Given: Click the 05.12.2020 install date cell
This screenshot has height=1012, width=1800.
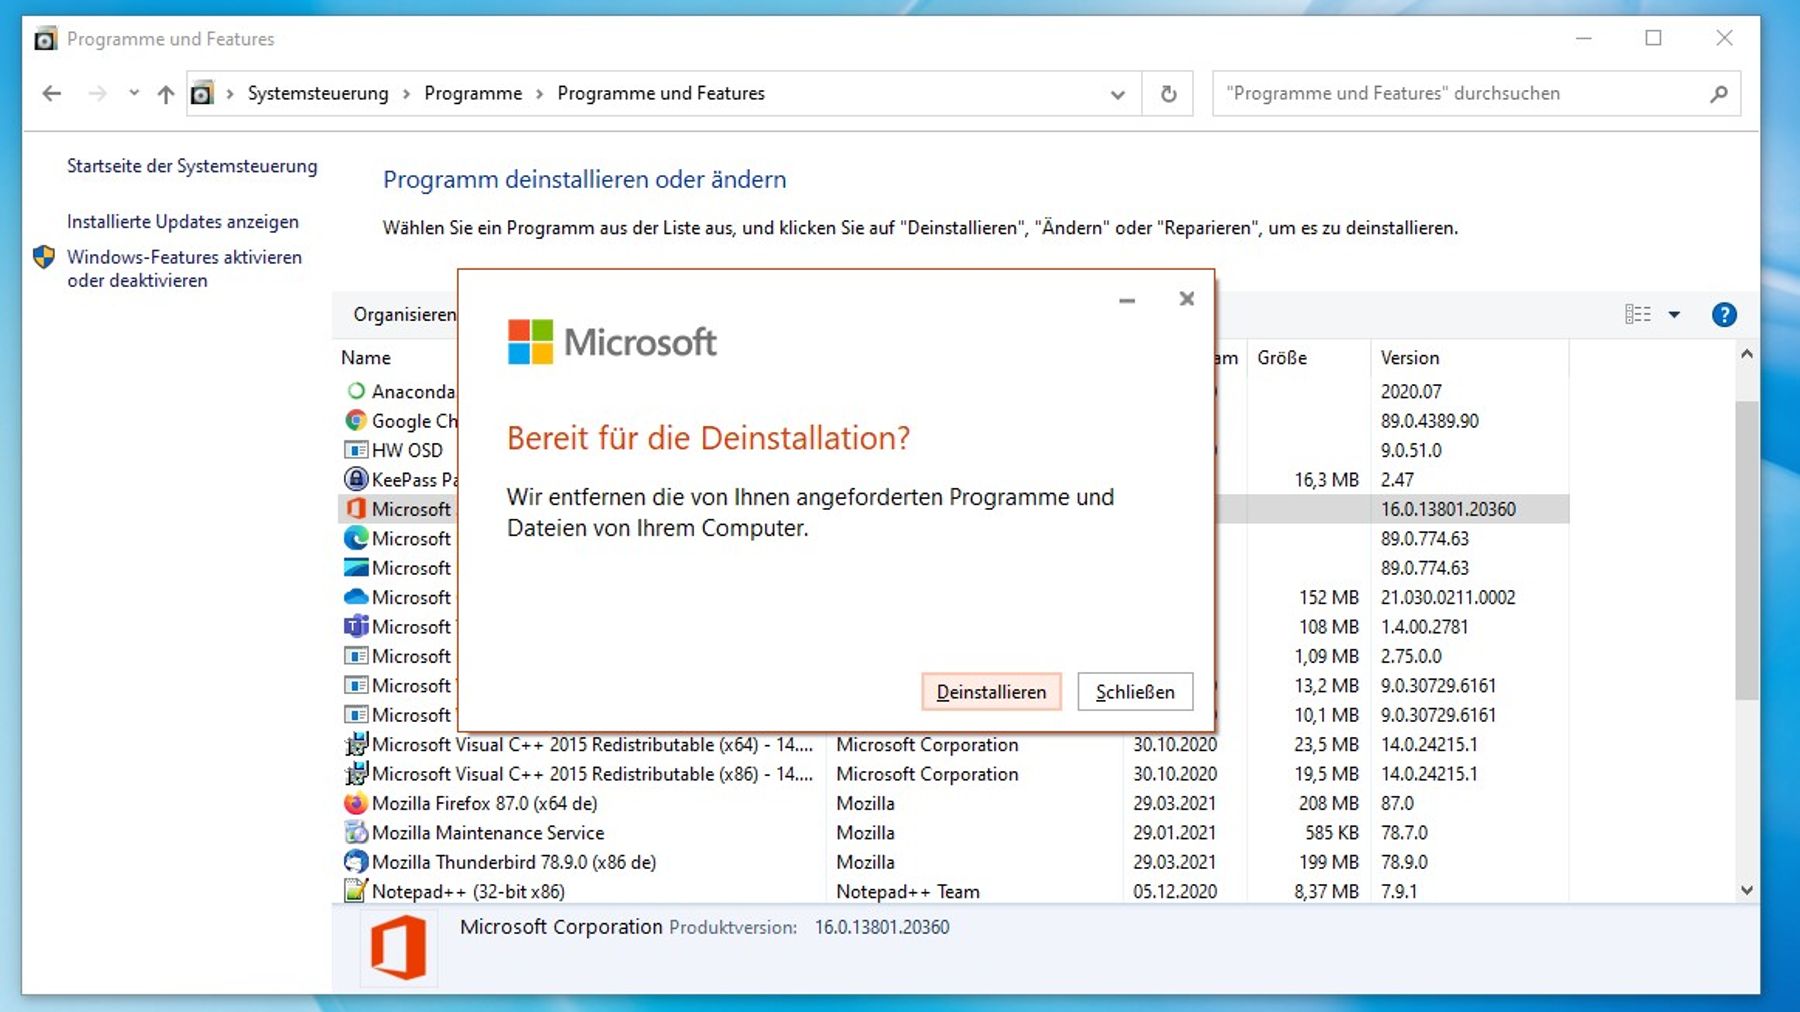Looking at the screenshot, I should [1175, 891].
